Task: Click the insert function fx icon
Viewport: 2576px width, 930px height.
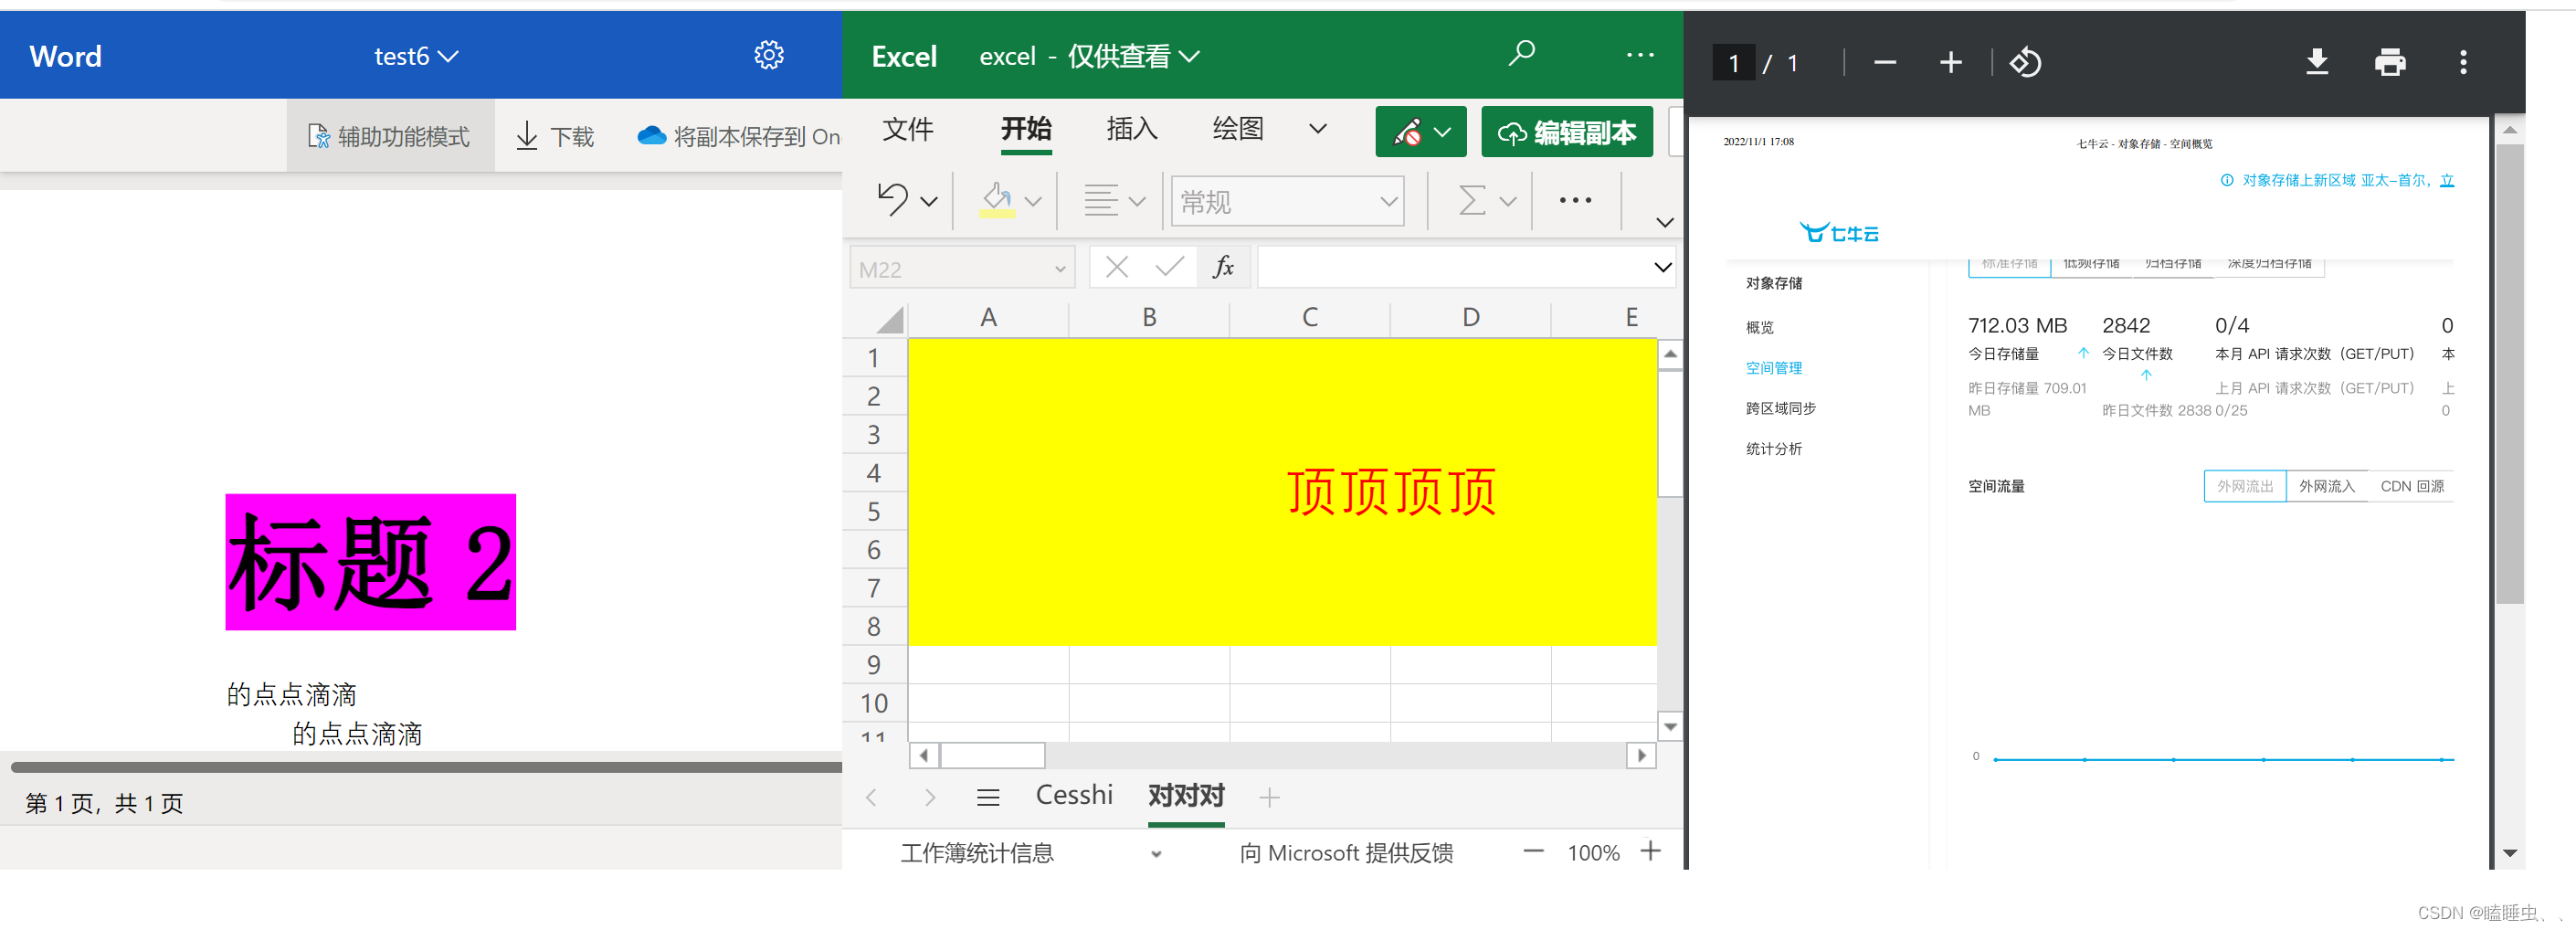Action: click(1223, 267)
